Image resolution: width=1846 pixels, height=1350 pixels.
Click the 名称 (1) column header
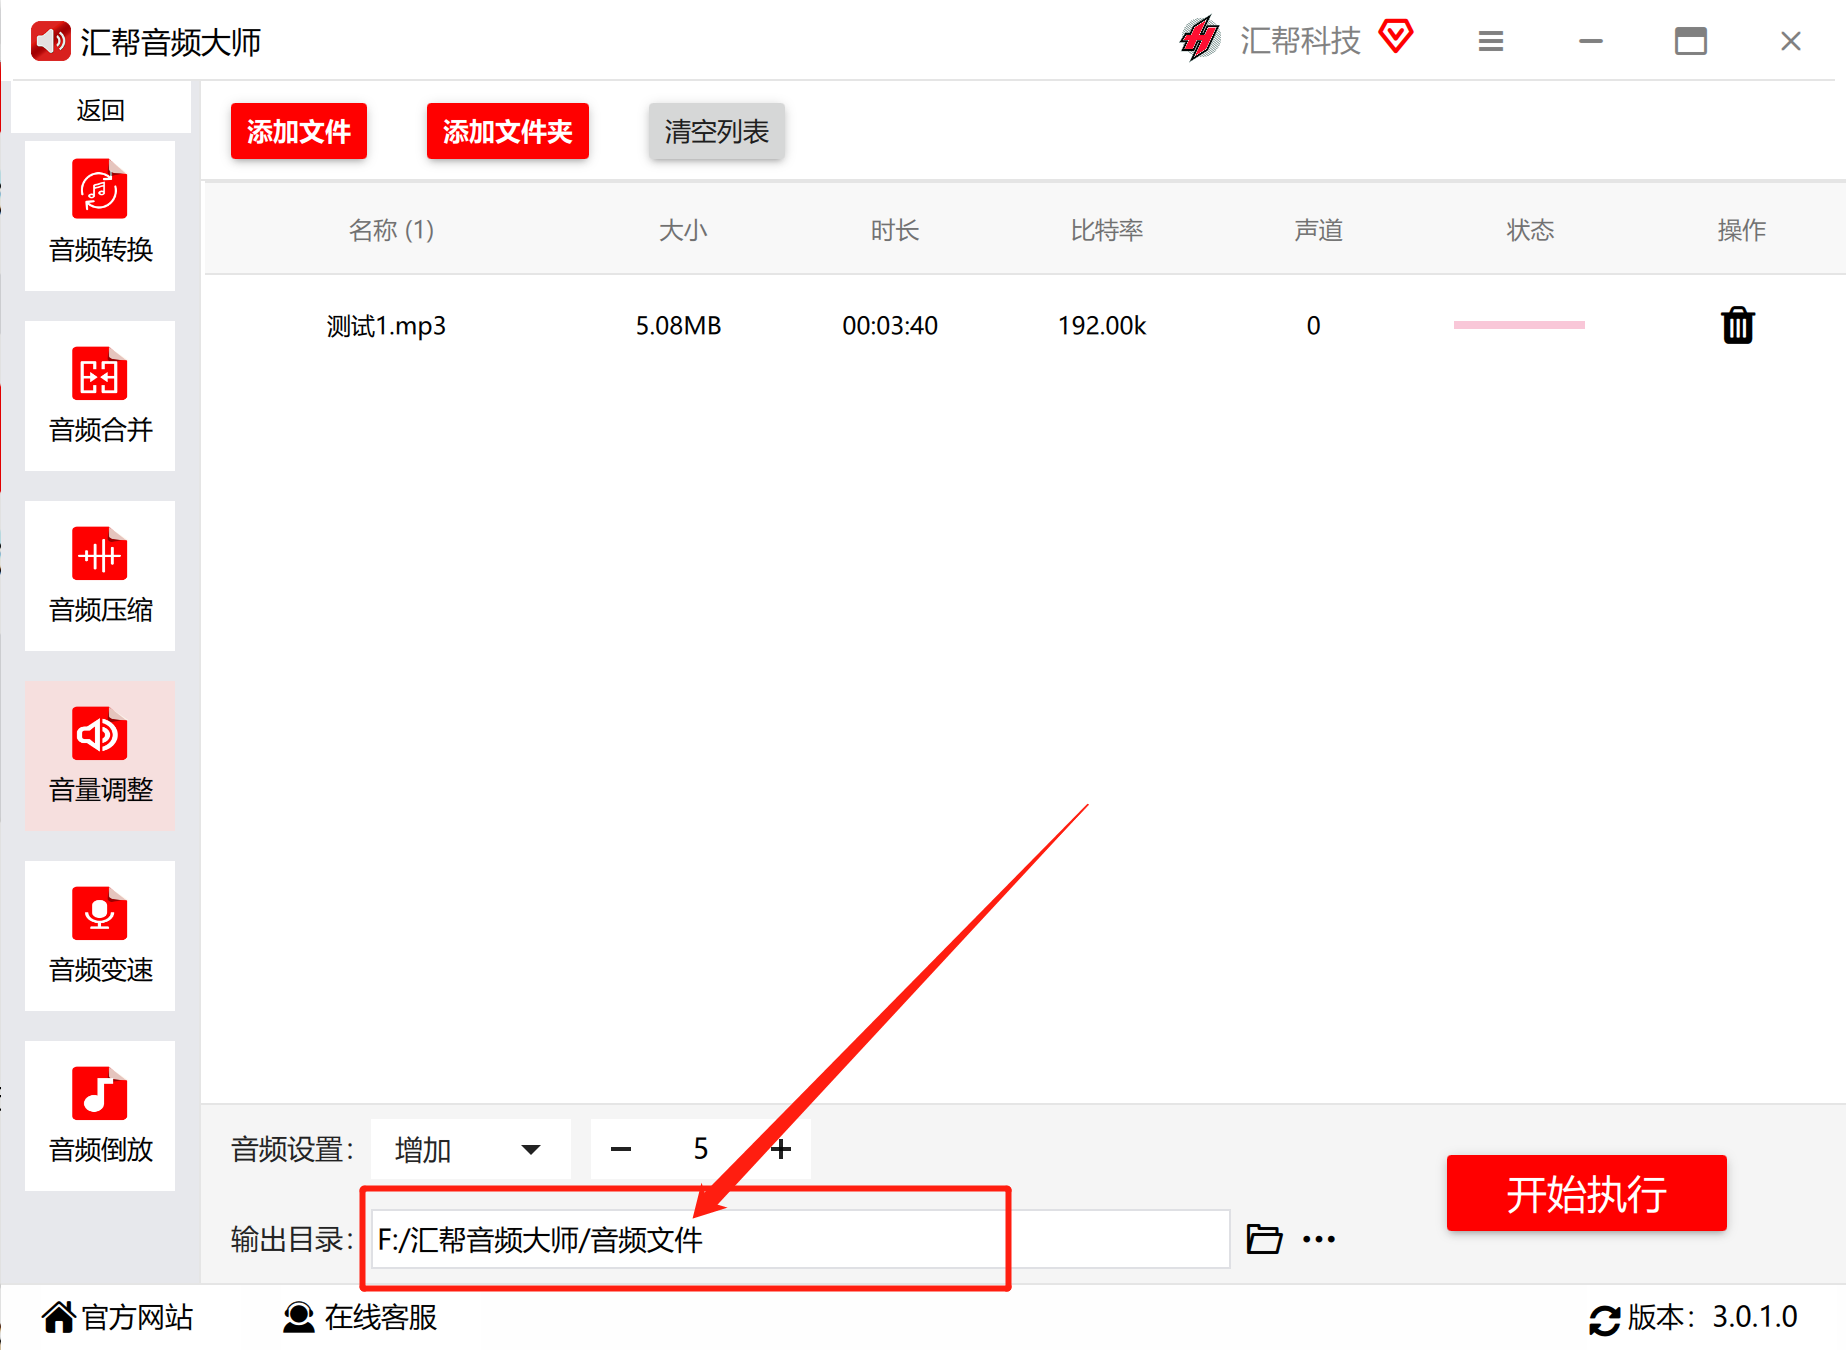391,230
